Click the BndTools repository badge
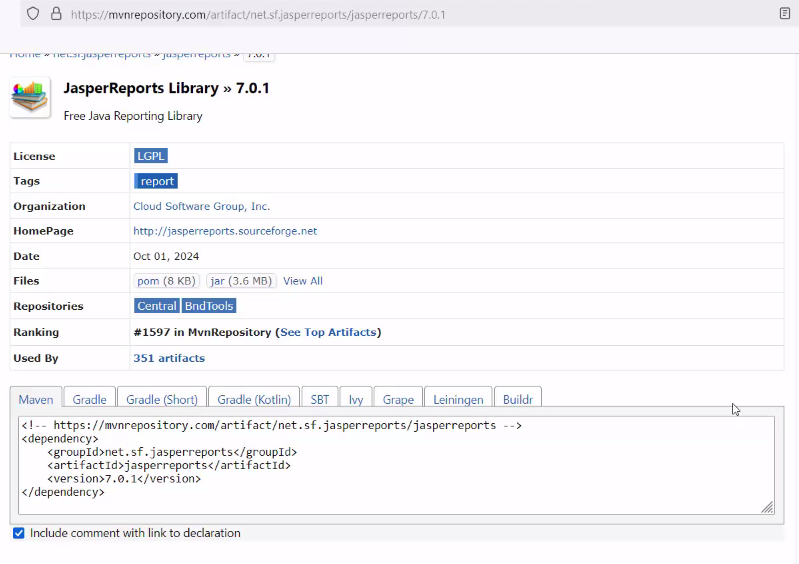The image size is (799, 564). click(x=209, y=306)
